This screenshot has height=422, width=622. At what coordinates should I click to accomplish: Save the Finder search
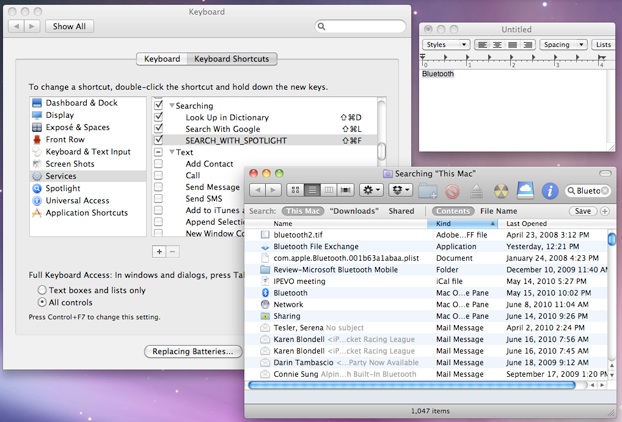pos(583,211)
